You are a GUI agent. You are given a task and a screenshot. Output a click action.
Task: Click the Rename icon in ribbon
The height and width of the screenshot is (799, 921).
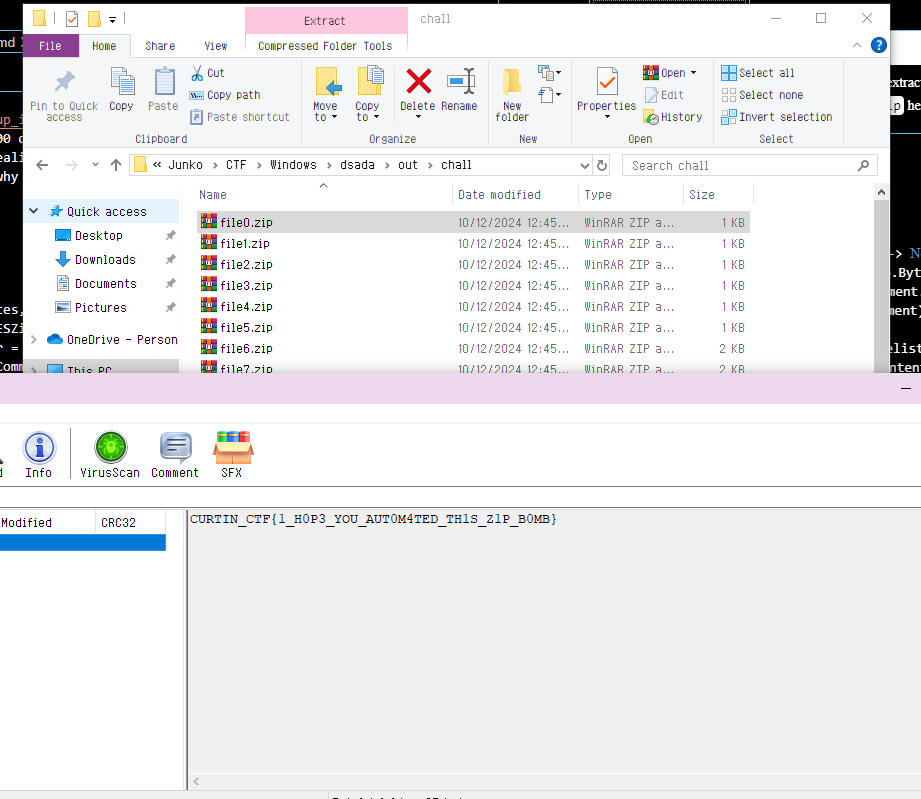(x=460, y=83)
